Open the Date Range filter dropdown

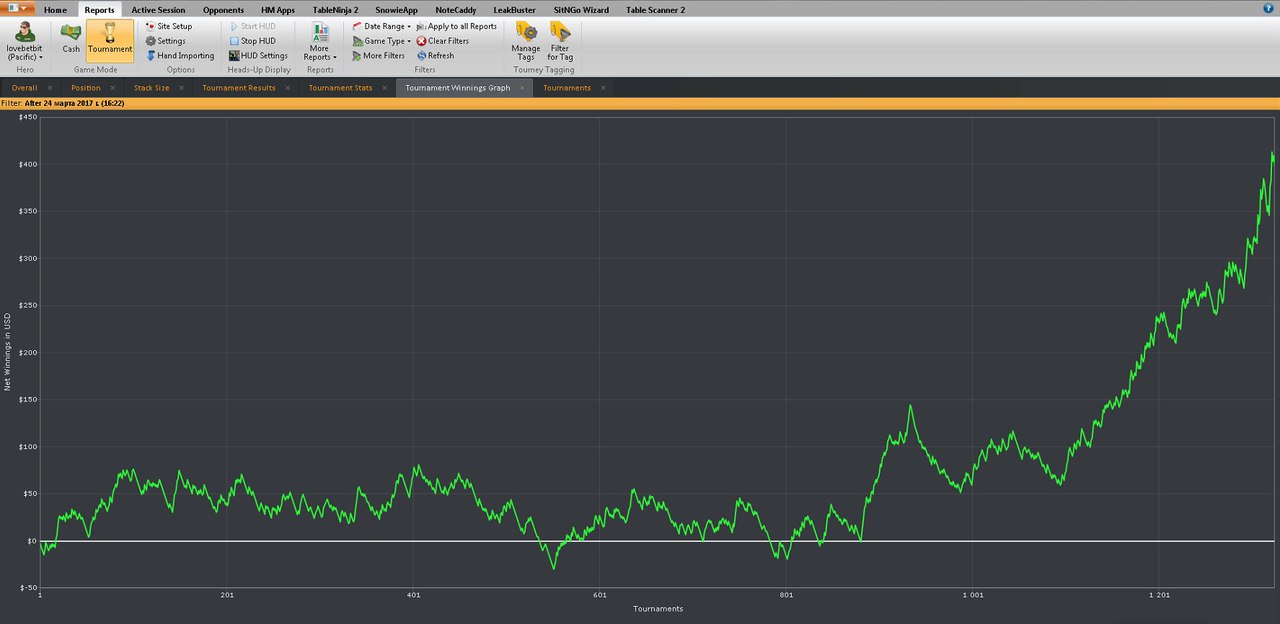[381, 26]
